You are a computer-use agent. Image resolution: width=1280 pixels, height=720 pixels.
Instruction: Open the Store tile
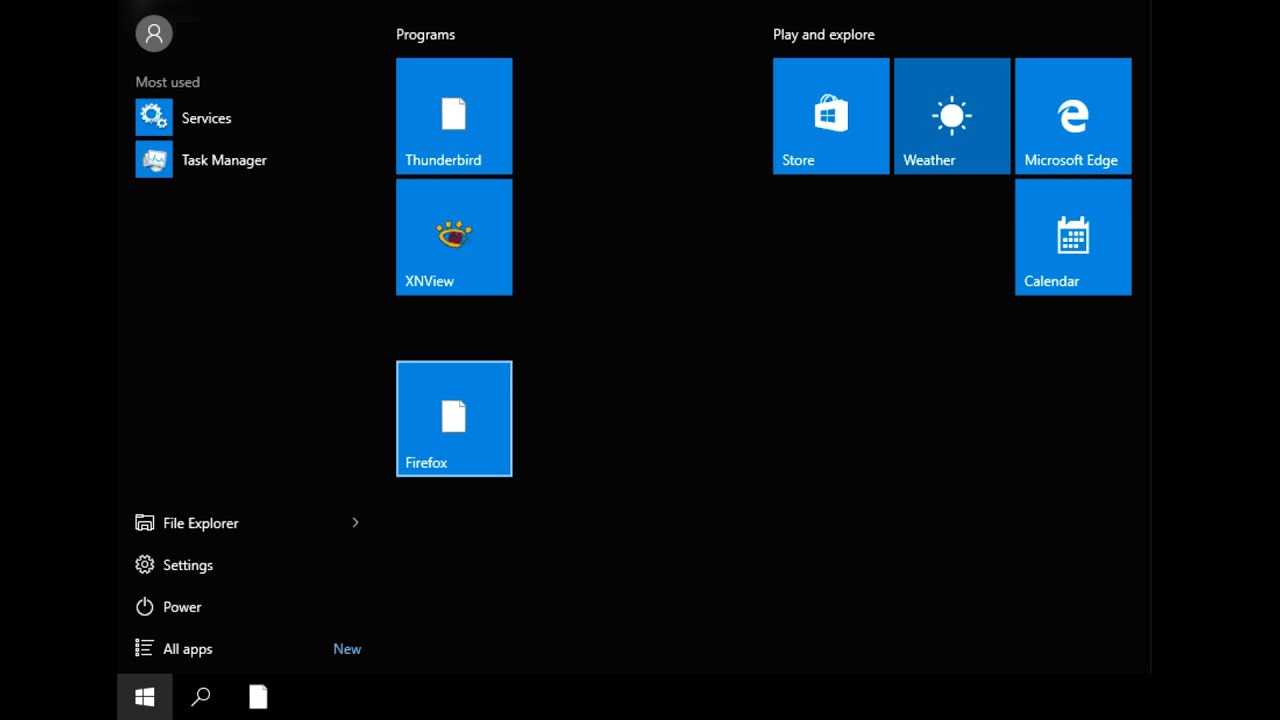[831, 116]
